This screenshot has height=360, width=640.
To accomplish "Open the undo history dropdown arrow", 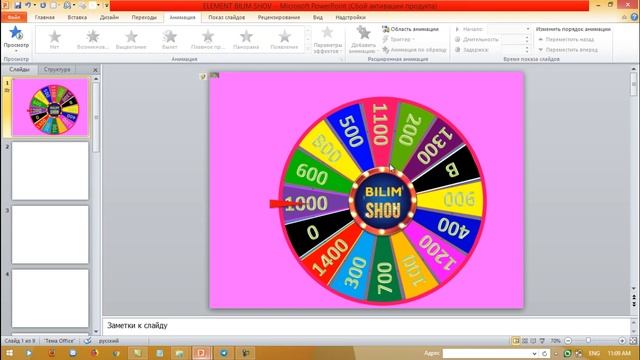I will click(35, 5).
